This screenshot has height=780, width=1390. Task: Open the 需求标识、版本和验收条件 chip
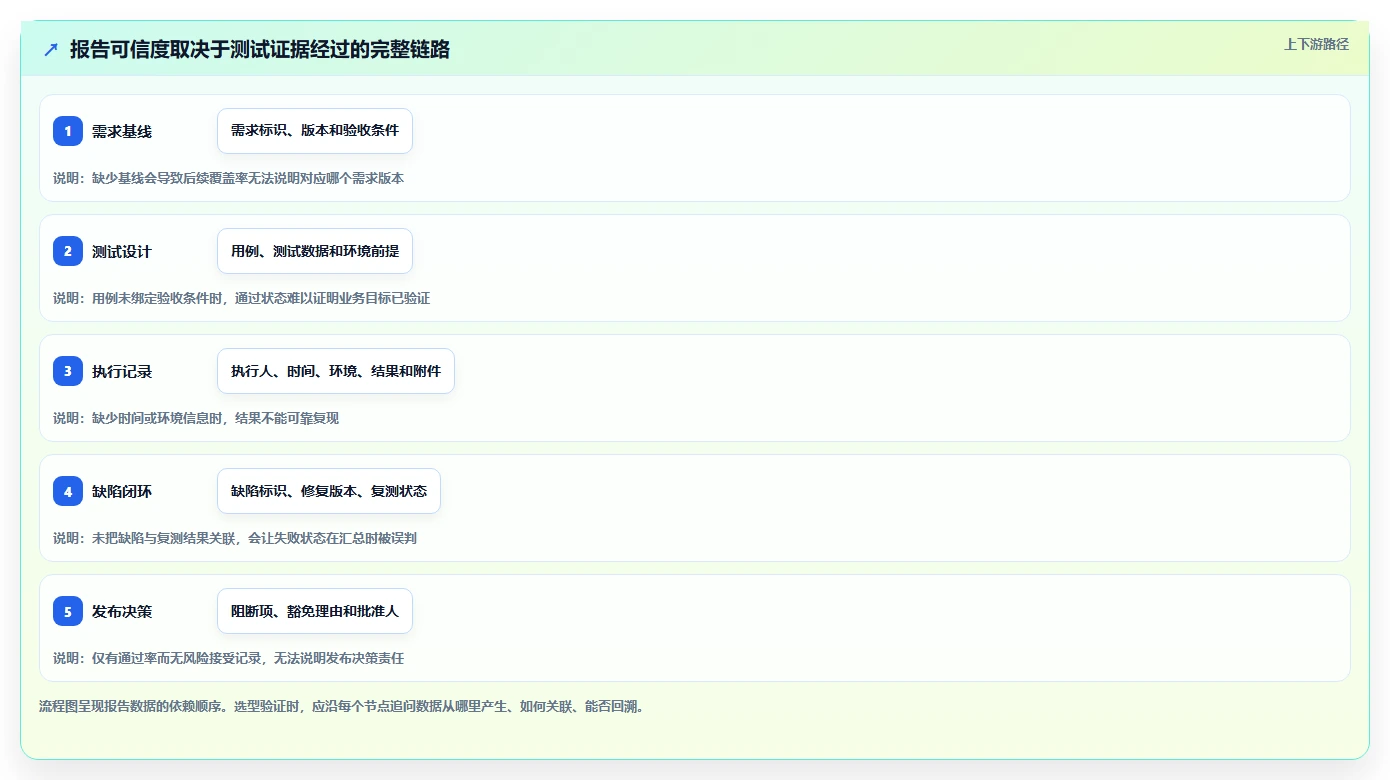click(315, 131)
